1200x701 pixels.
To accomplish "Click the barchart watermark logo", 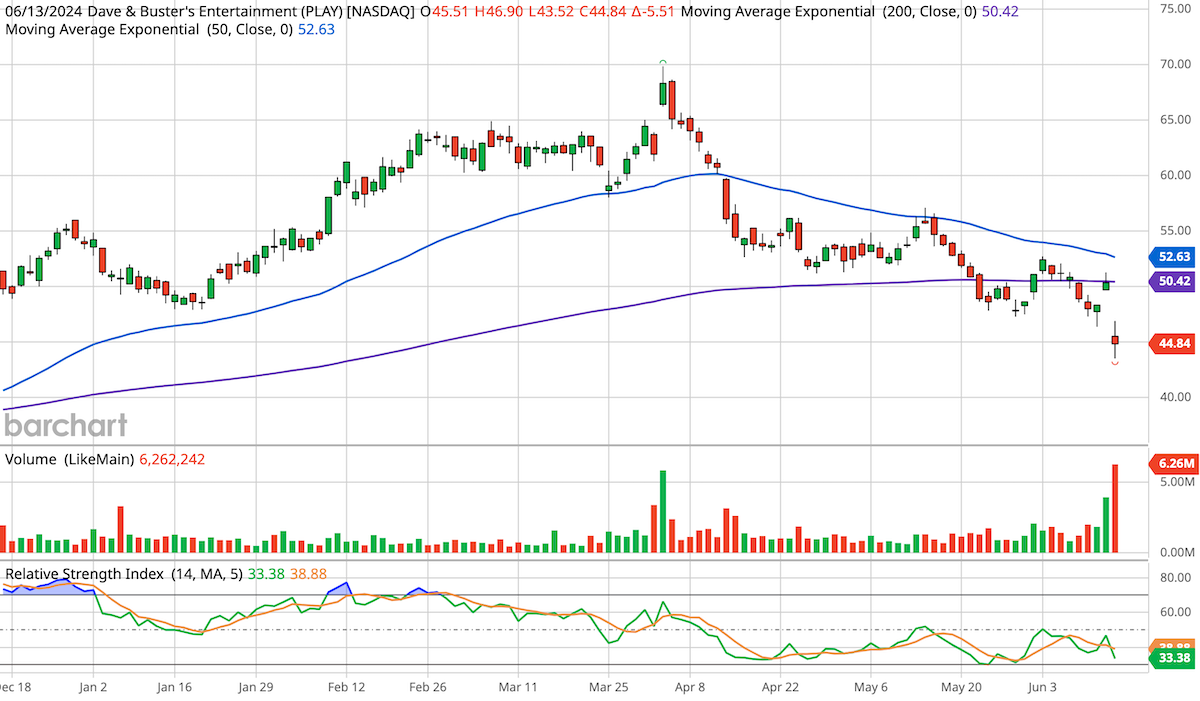I will tap(64, 425).
